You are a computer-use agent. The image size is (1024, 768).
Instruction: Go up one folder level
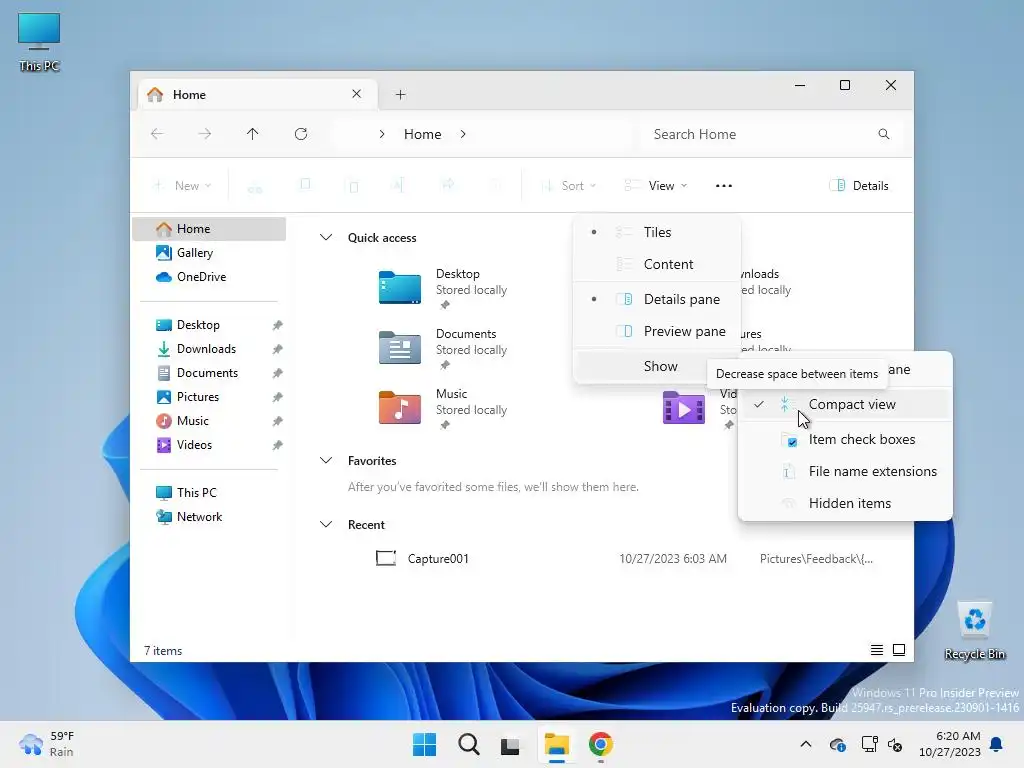point(252,134)
